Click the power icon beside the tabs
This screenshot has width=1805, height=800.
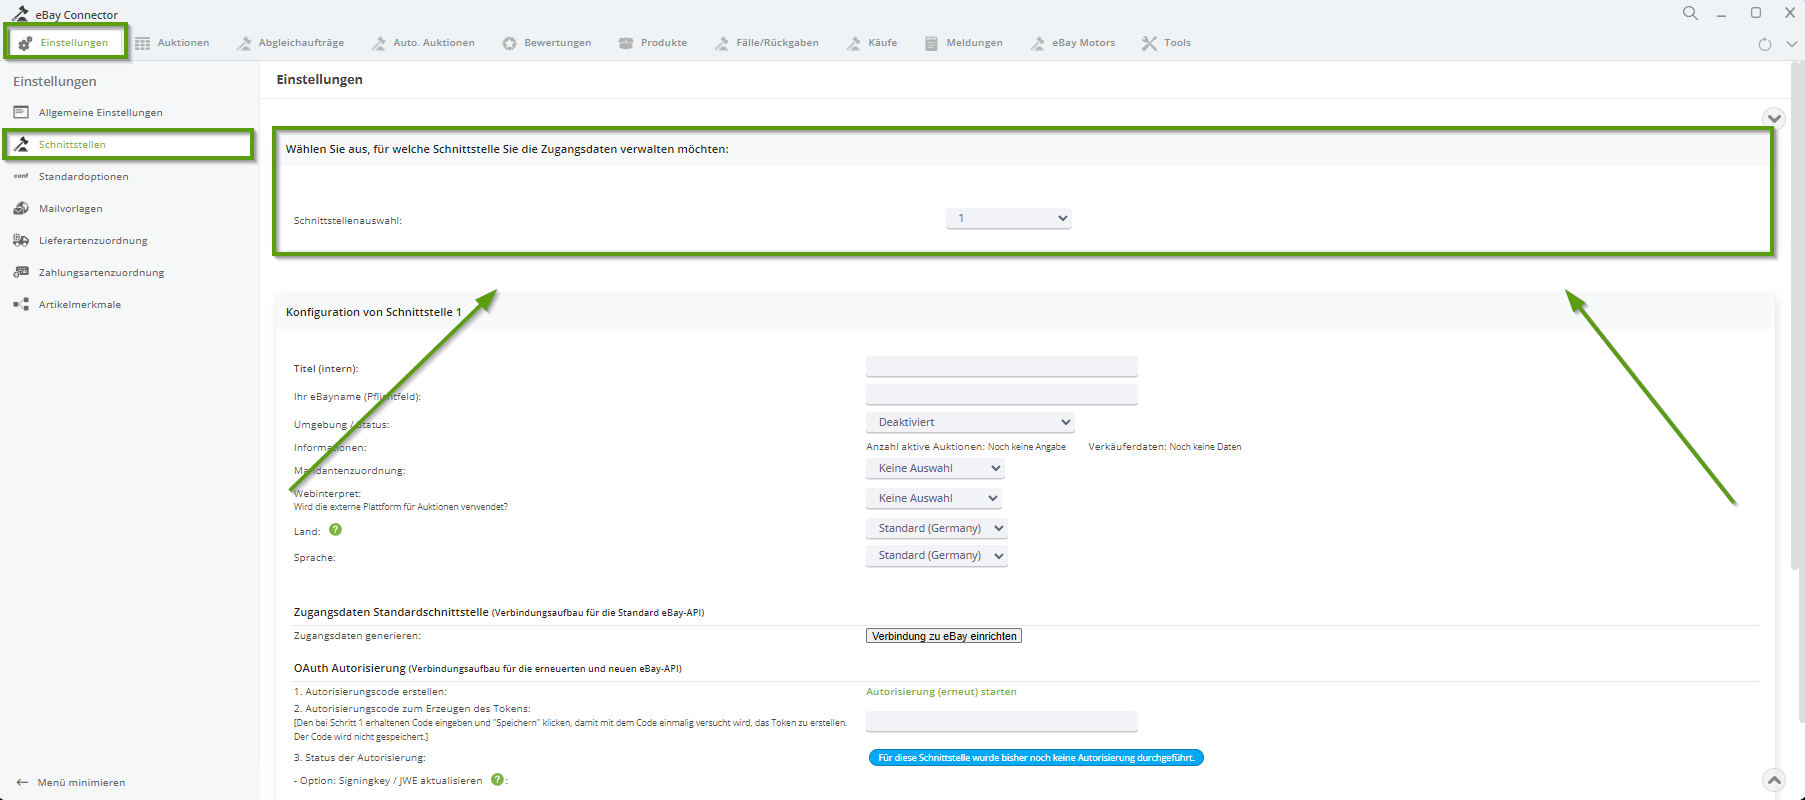pyautogui.click(x=1765, y=44)
